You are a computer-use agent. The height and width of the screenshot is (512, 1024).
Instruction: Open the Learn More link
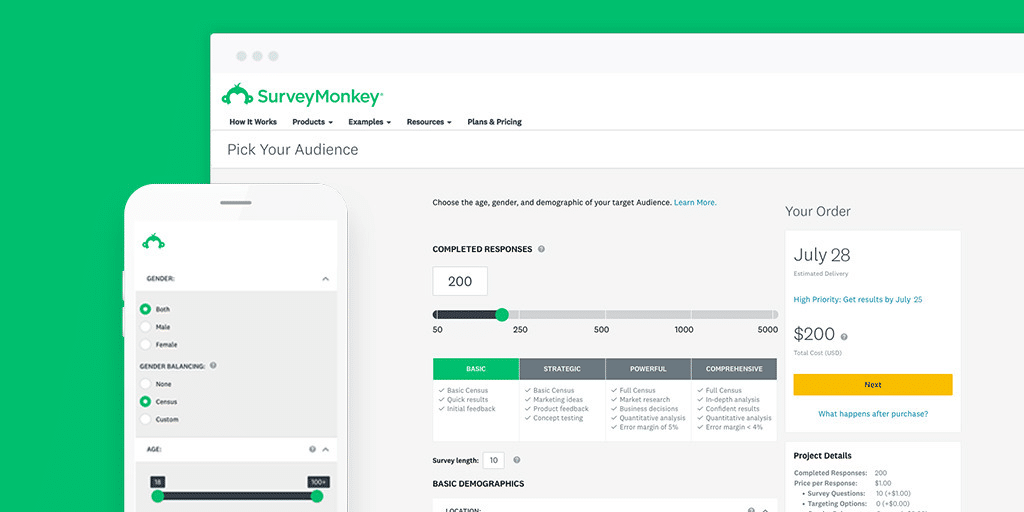[x=695, y=202]
